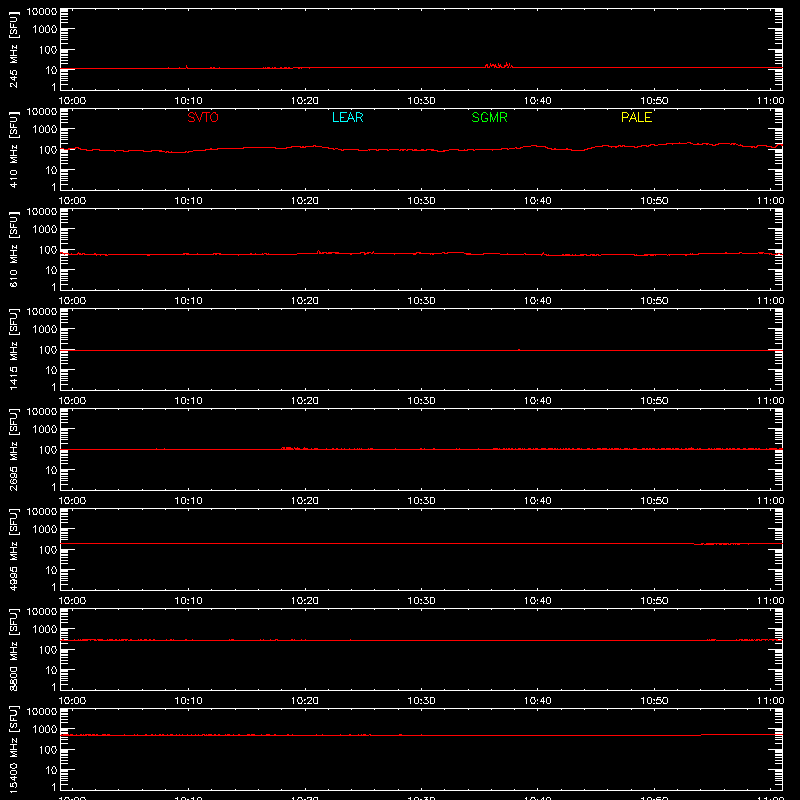
Task: Select the 245 MHz [SFU] axis label
Action: [14, 49]
